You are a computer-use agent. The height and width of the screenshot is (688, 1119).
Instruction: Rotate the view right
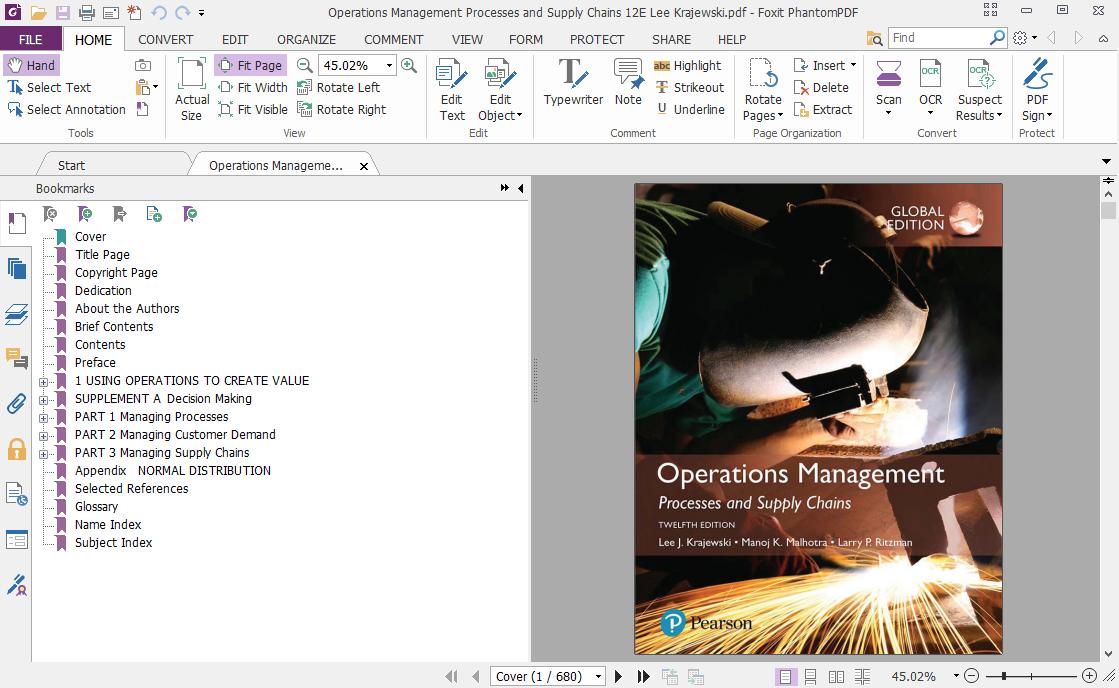point(341,109)
